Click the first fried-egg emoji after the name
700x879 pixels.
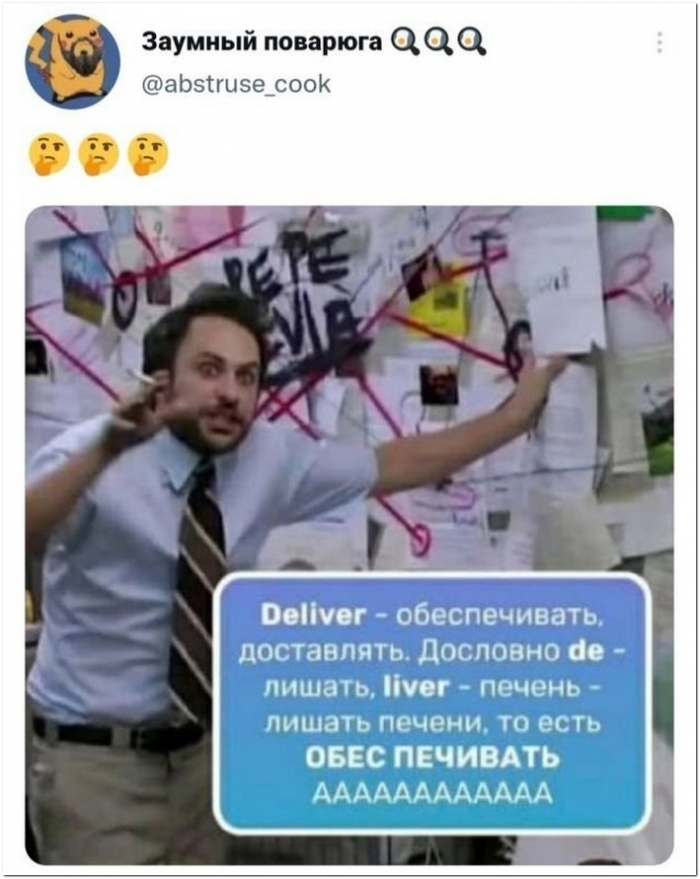406,42
